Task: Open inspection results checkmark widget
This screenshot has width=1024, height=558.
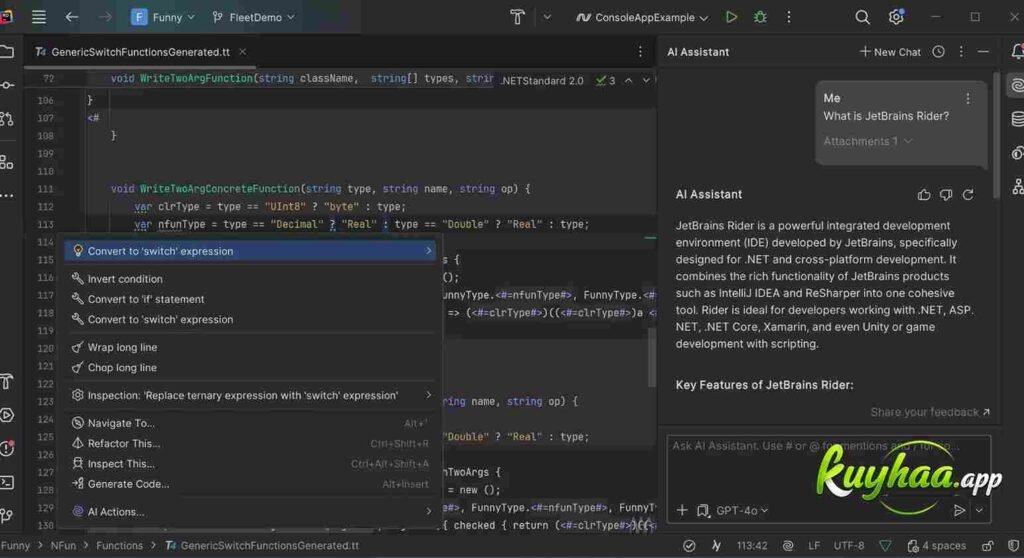Action: coord(605,80)
